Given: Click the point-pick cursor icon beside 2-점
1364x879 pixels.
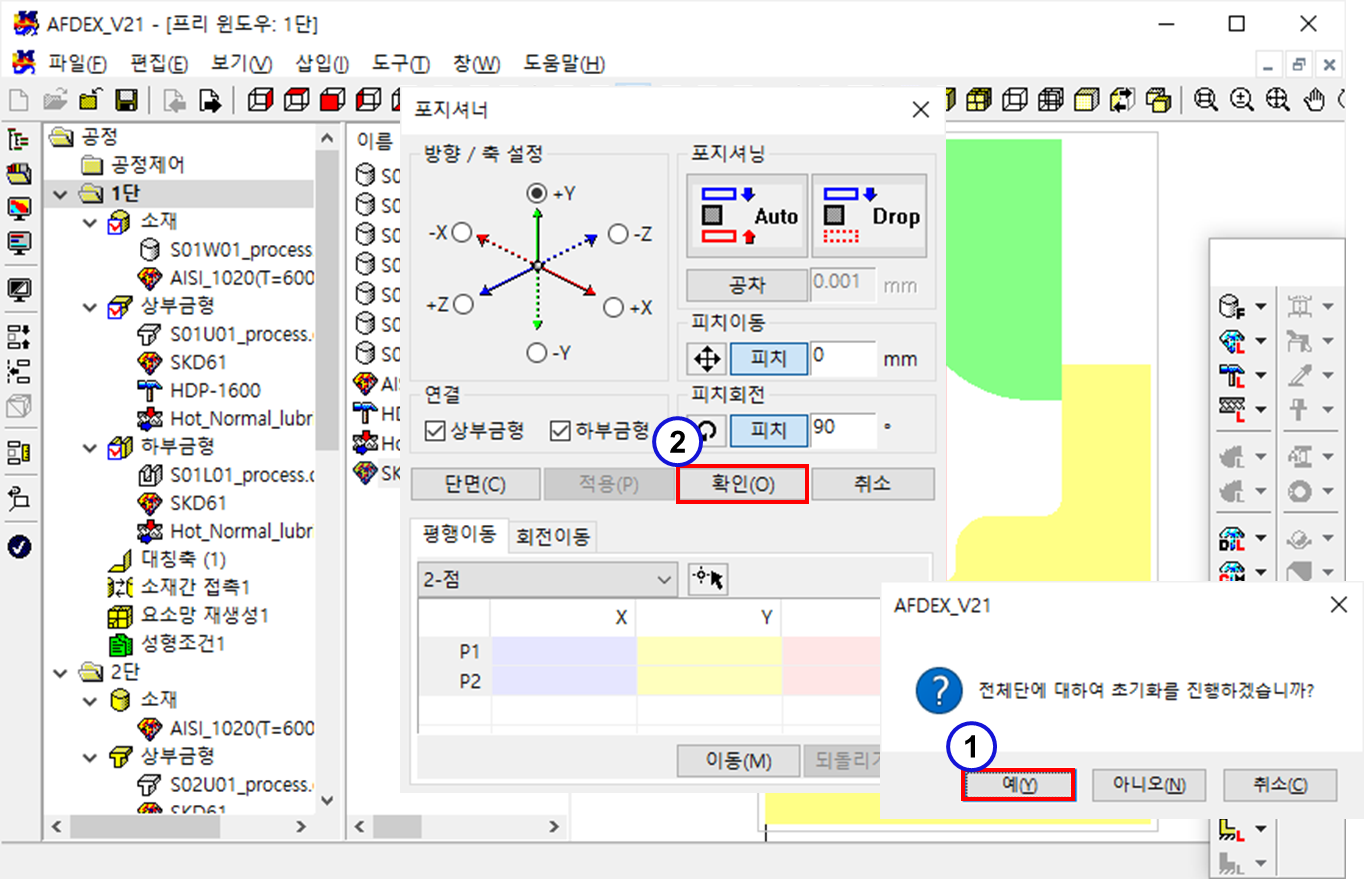Looking at the screenshot, I should (x=708, y=579).
